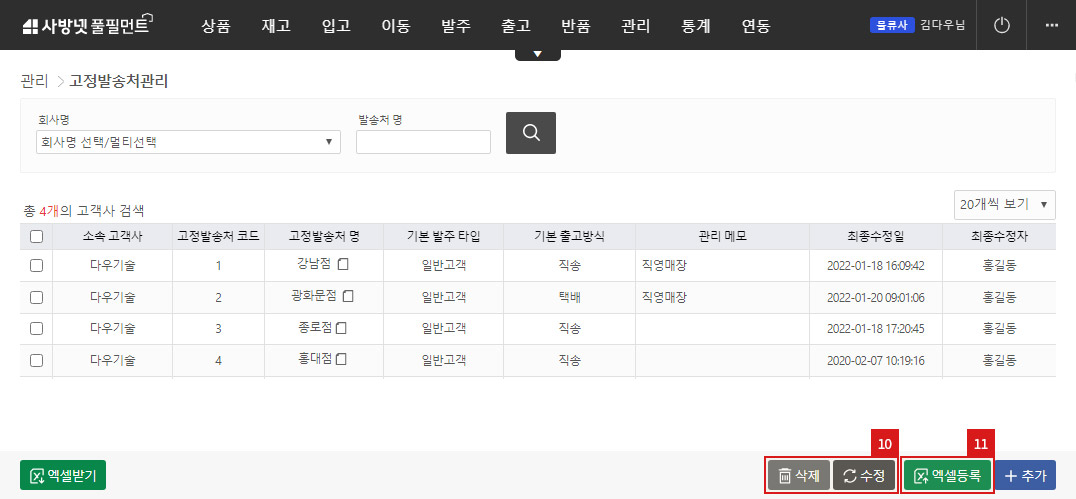The height and width of the screenshot is (499, 1076).
Task: Open the 20개씩 보기 dropdown
Action: click(1005, 205)
